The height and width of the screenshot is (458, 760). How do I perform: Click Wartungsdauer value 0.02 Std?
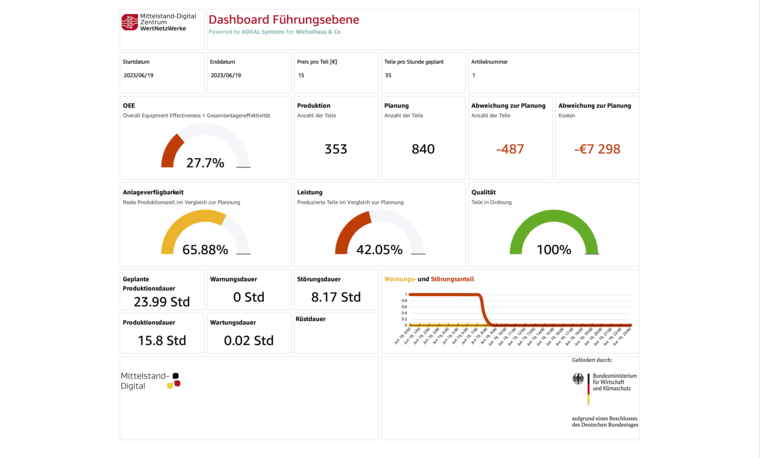point(249,341)
